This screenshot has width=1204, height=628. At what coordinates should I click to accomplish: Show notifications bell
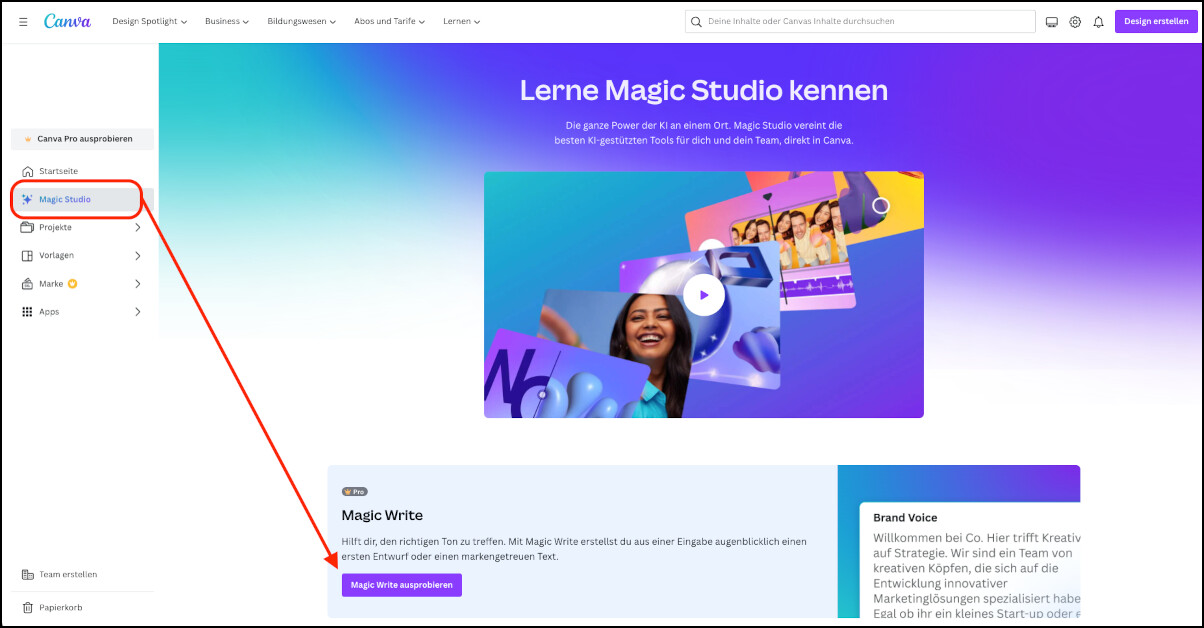pyautogui.click(x=1098, y=22)
